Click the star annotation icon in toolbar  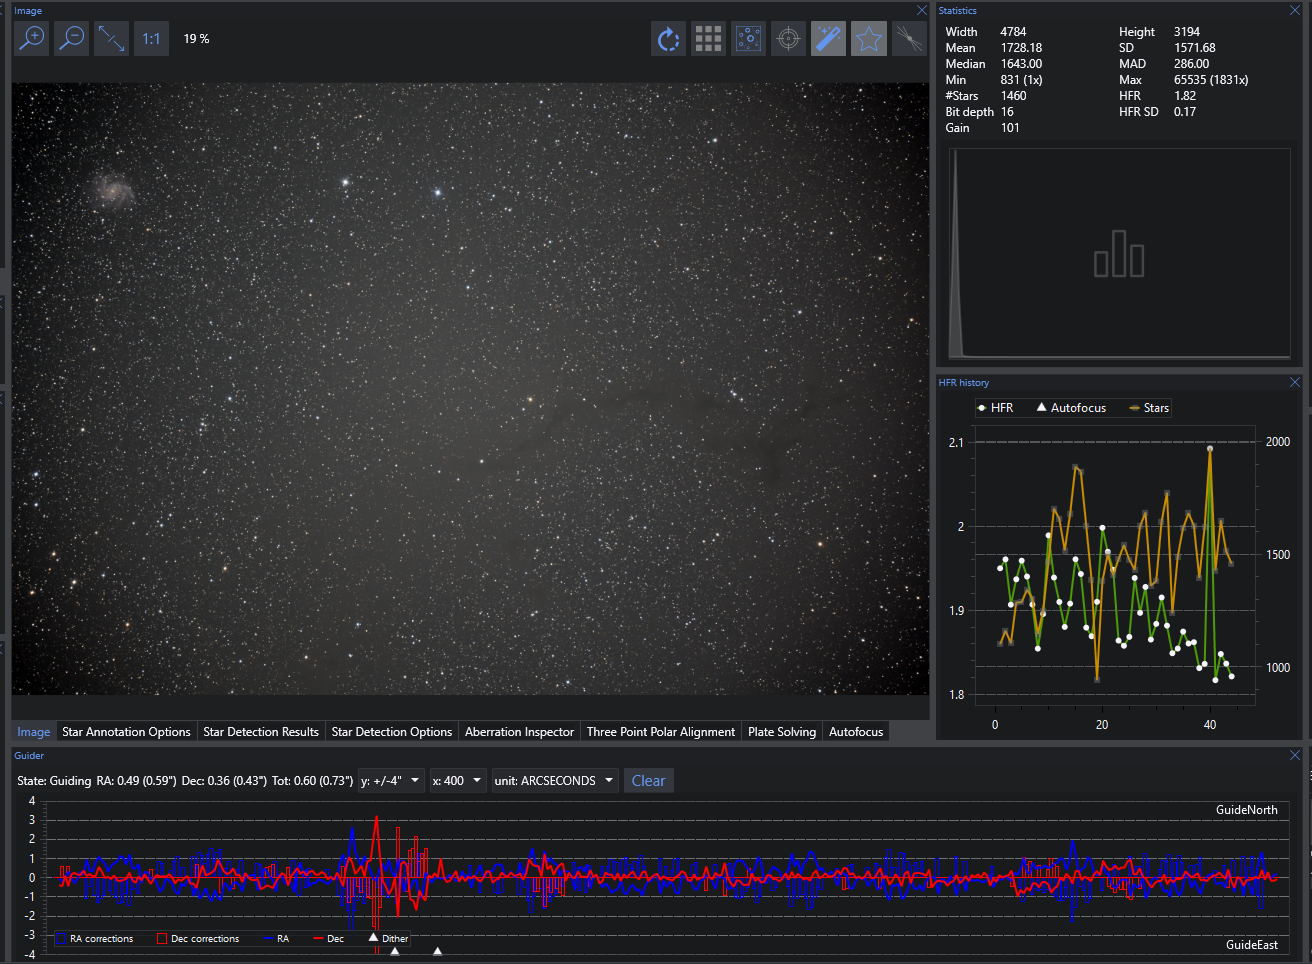click(748, 39)
